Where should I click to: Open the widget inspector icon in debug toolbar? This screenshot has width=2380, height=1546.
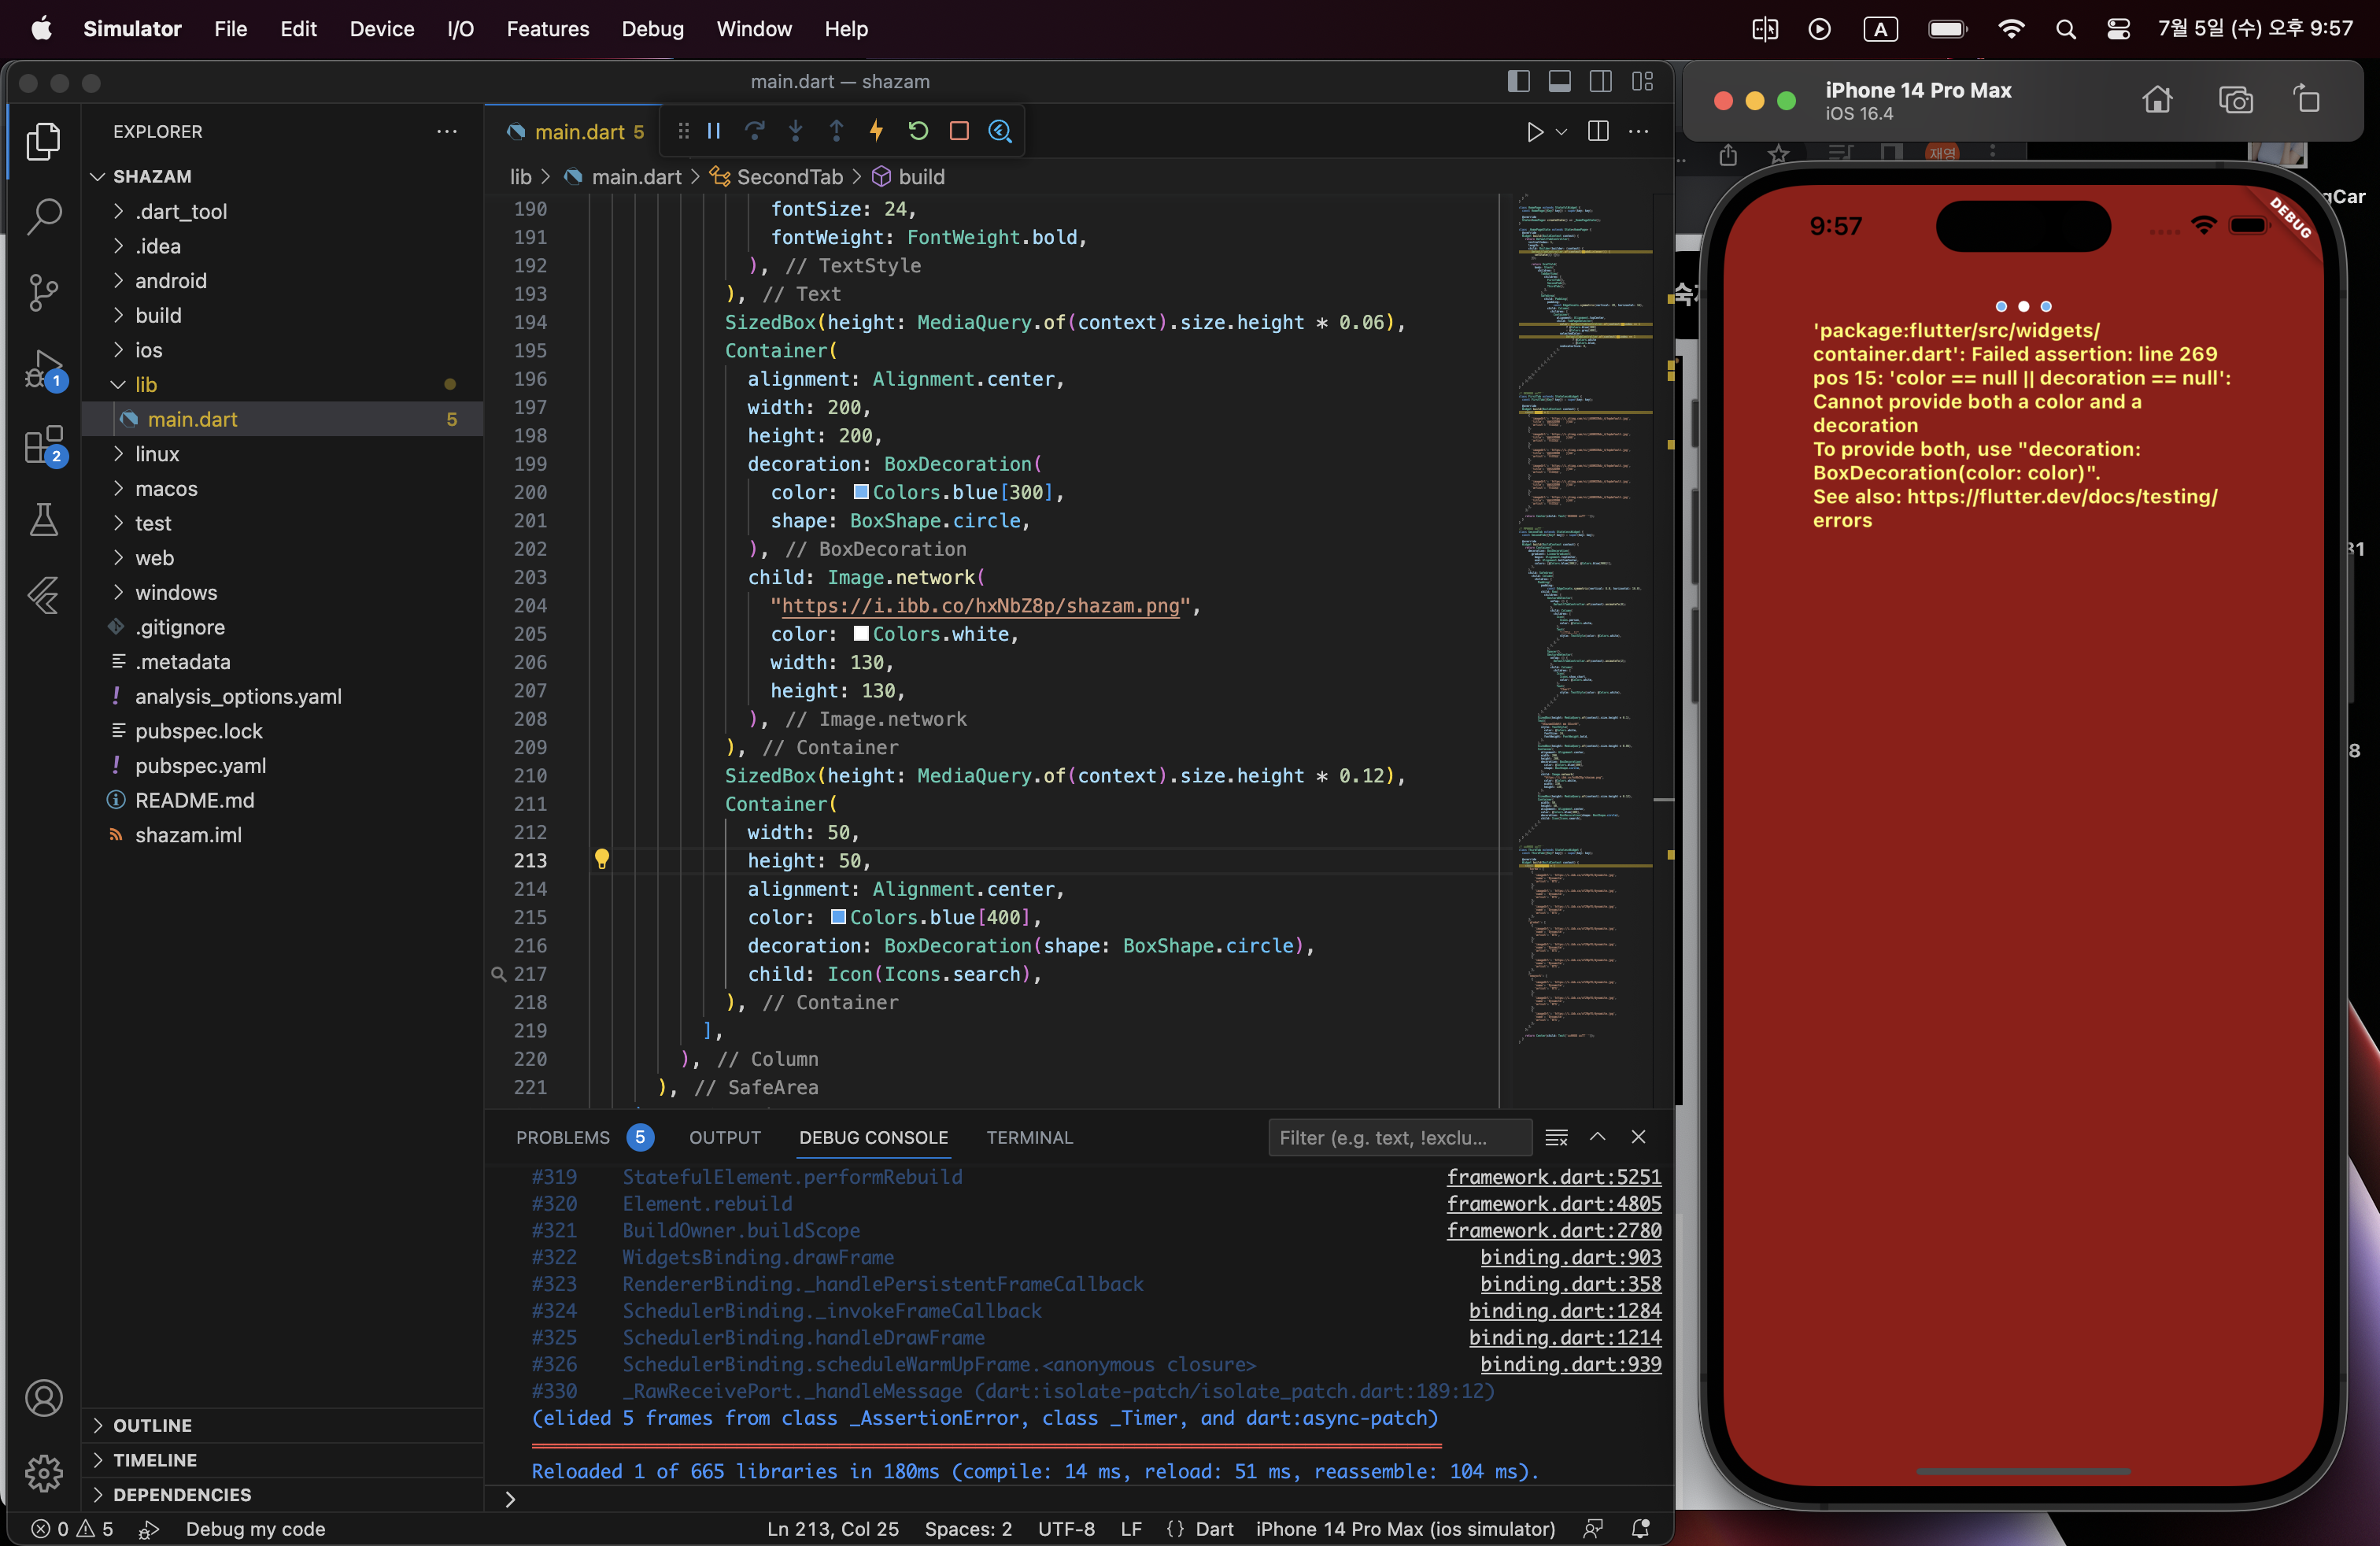click(x=1000, y=131)
